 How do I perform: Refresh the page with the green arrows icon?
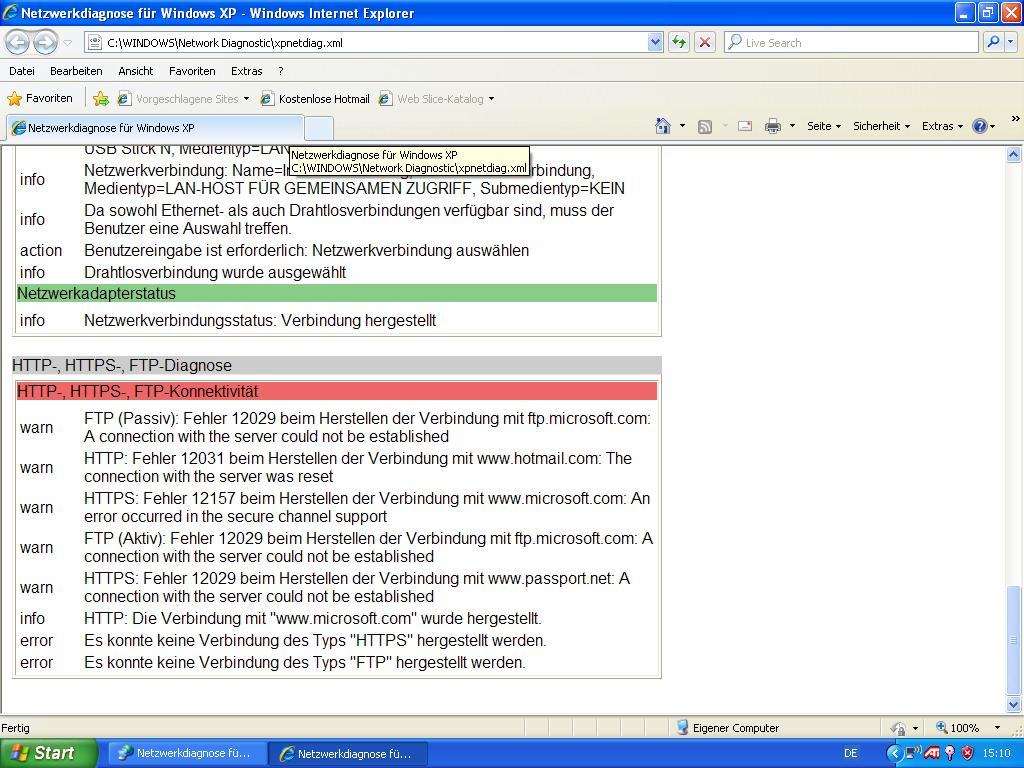(679, 42)
